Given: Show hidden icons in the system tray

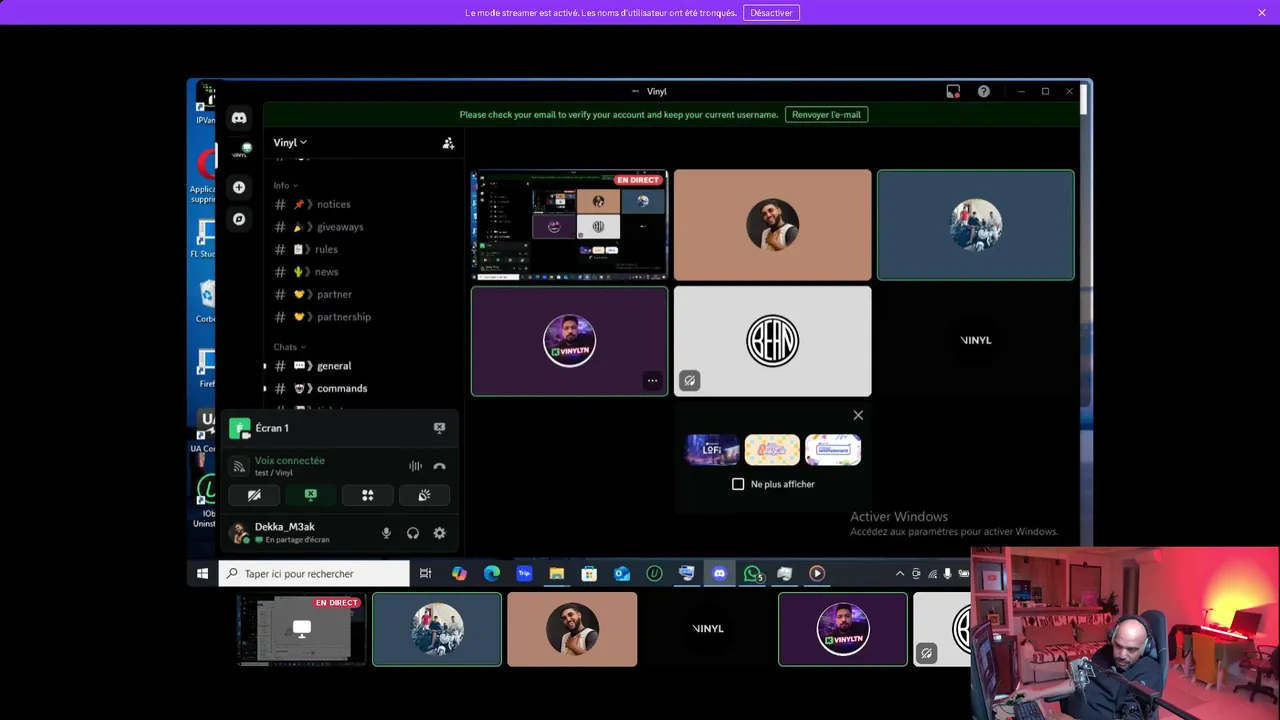Looking at the screenshot, I should coord(900,573).
